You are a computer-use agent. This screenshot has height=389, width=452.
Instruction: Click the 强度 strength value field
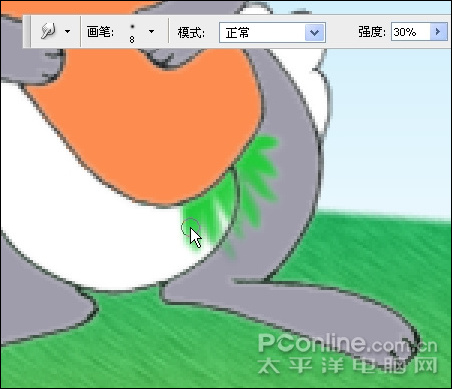(411, 32)
